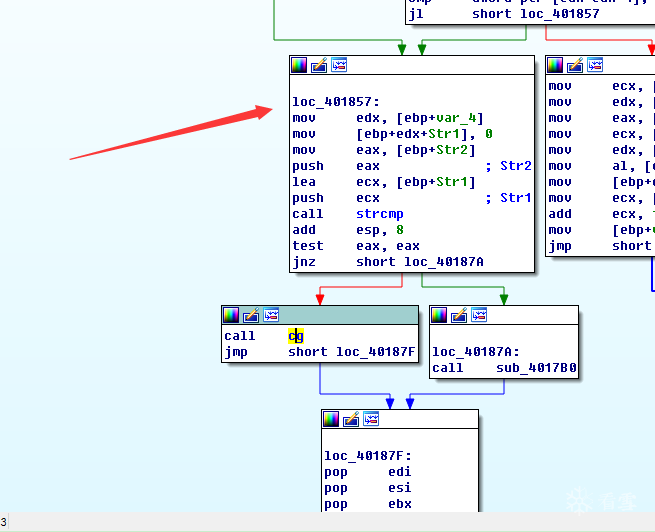Click pencil edit icon on loc_40187F block
This screenshot has height=532, width=655.
[351, 419]
